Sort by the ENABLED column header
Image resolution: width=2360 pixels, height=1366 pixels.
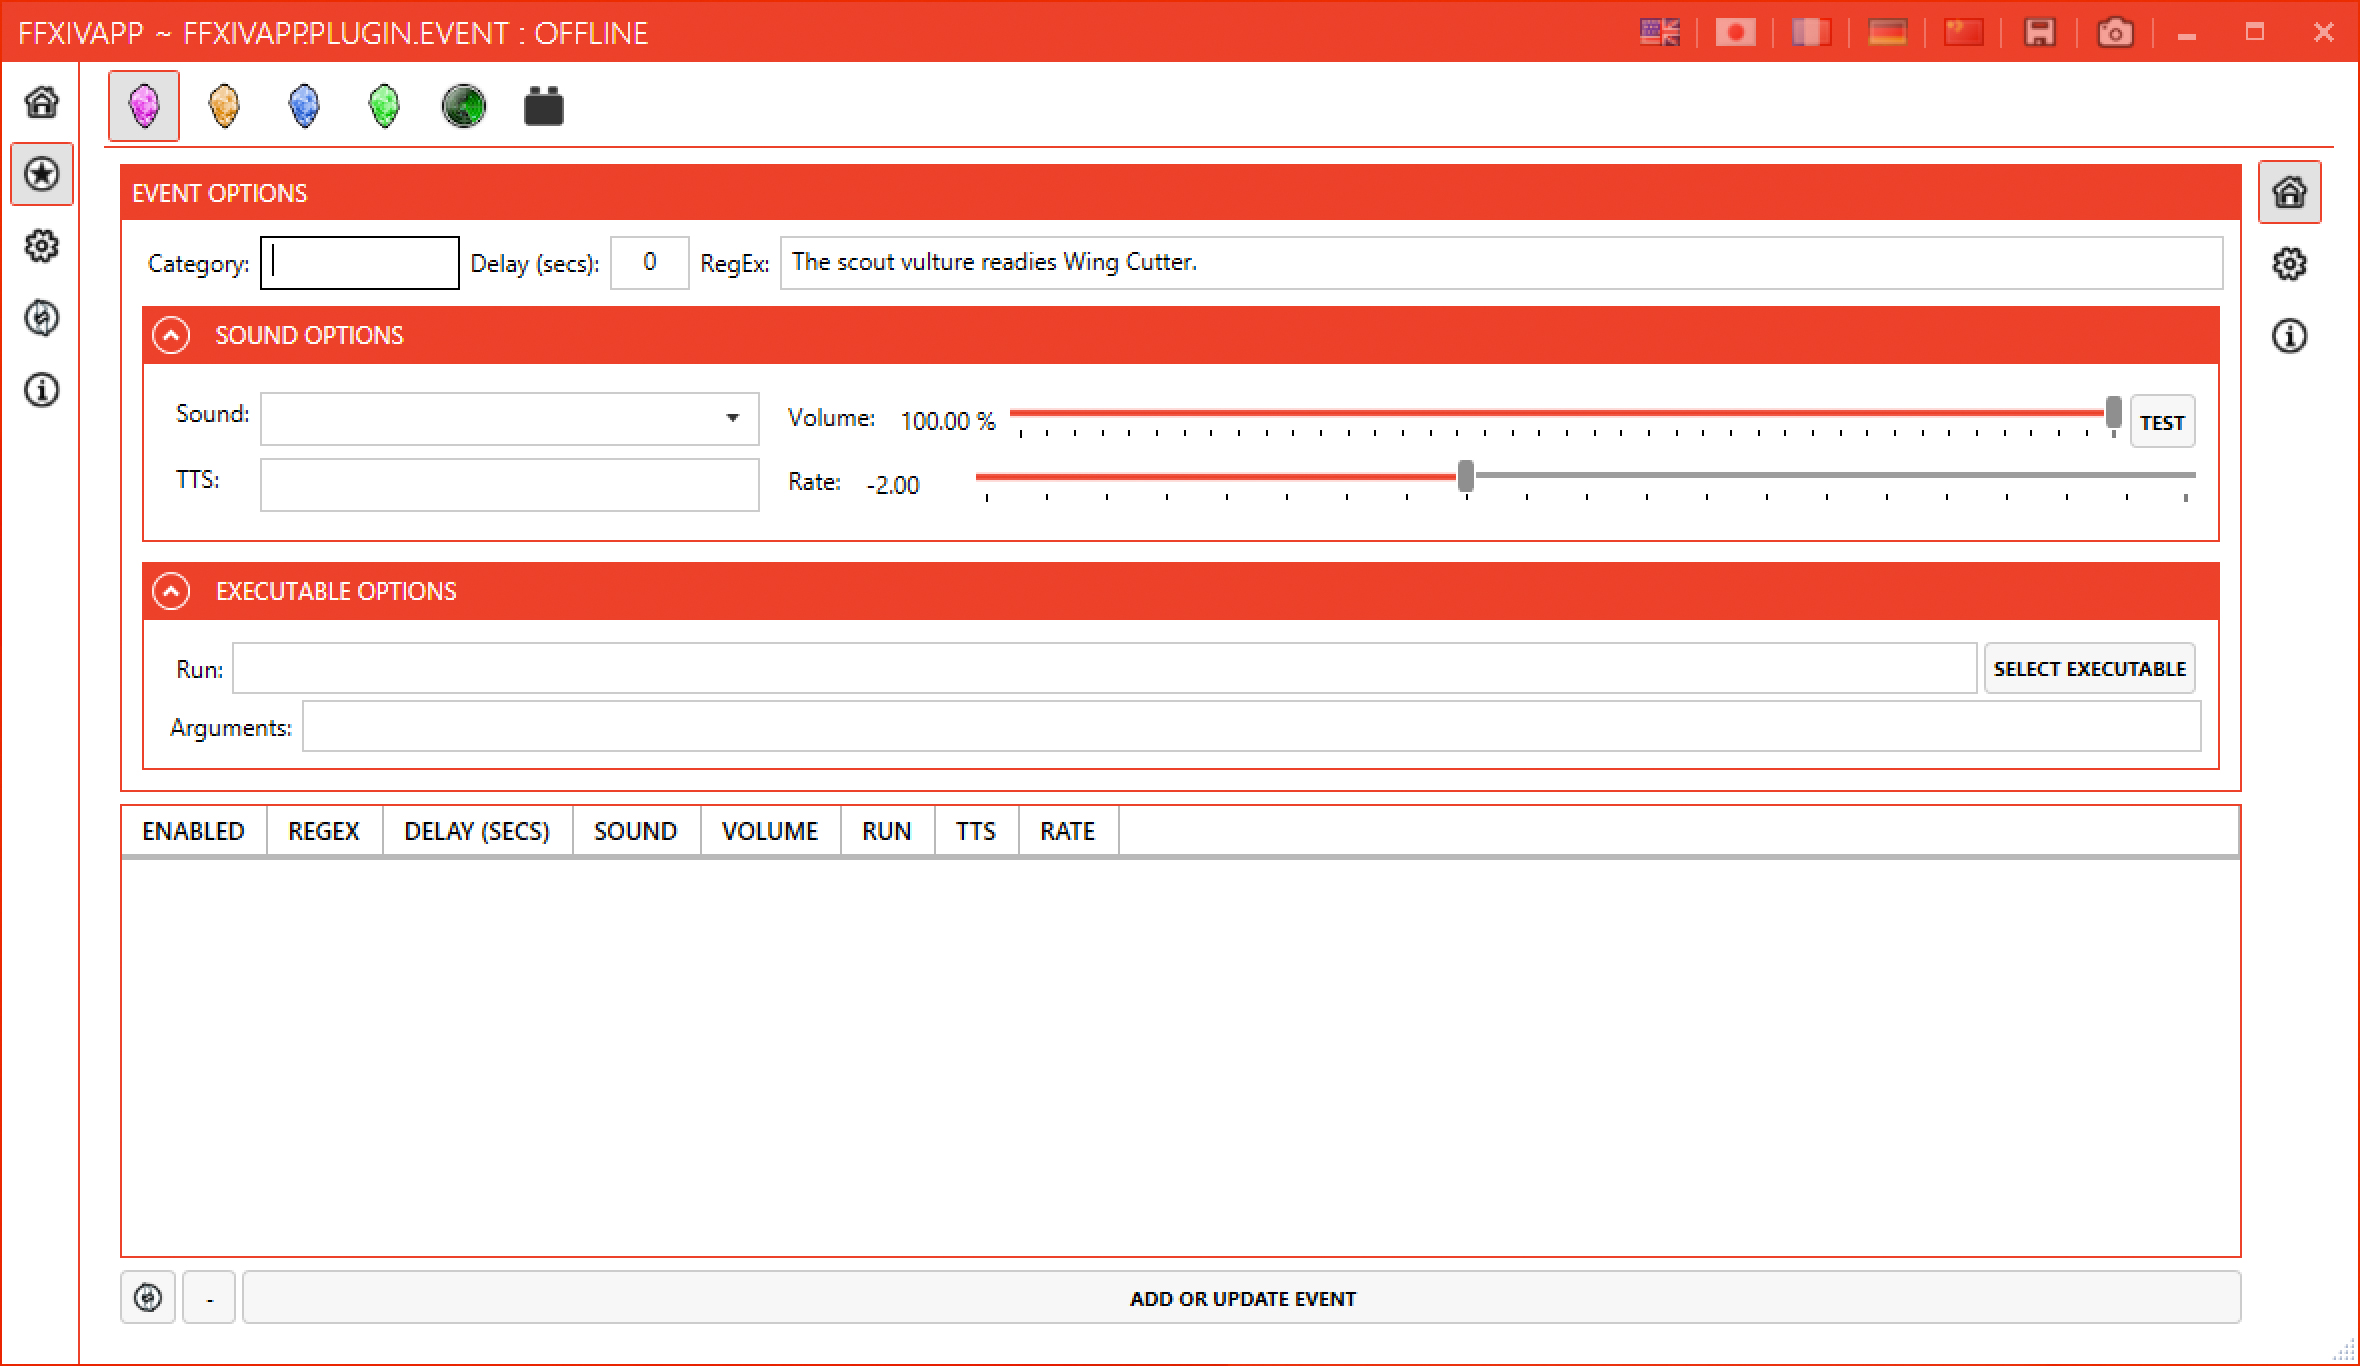[x=194, y=831]
